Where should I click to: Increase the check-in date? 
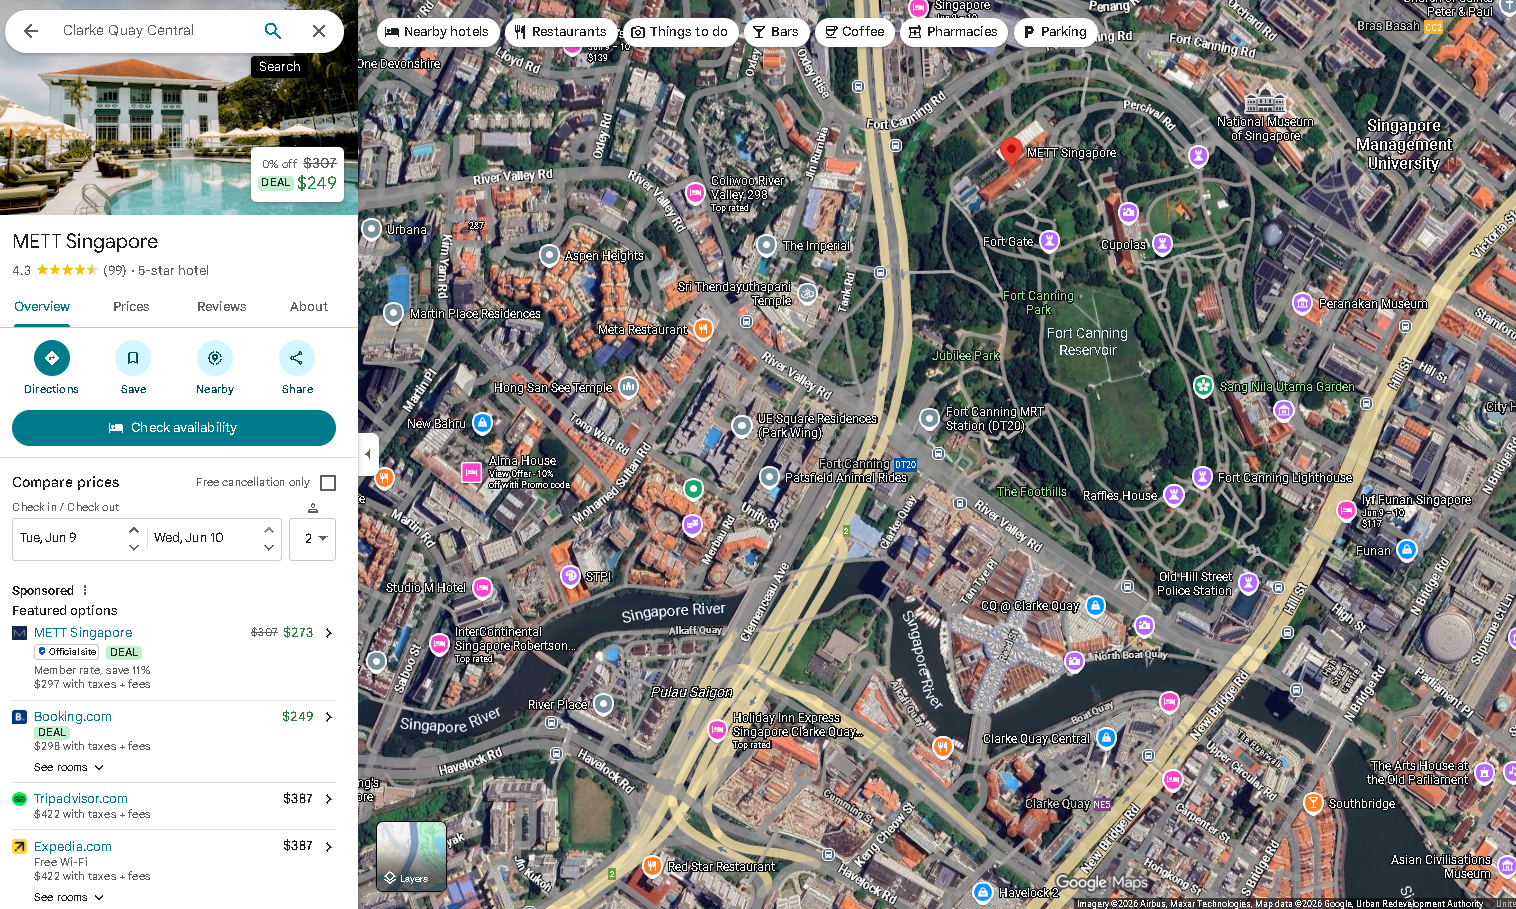pos(134,530)
